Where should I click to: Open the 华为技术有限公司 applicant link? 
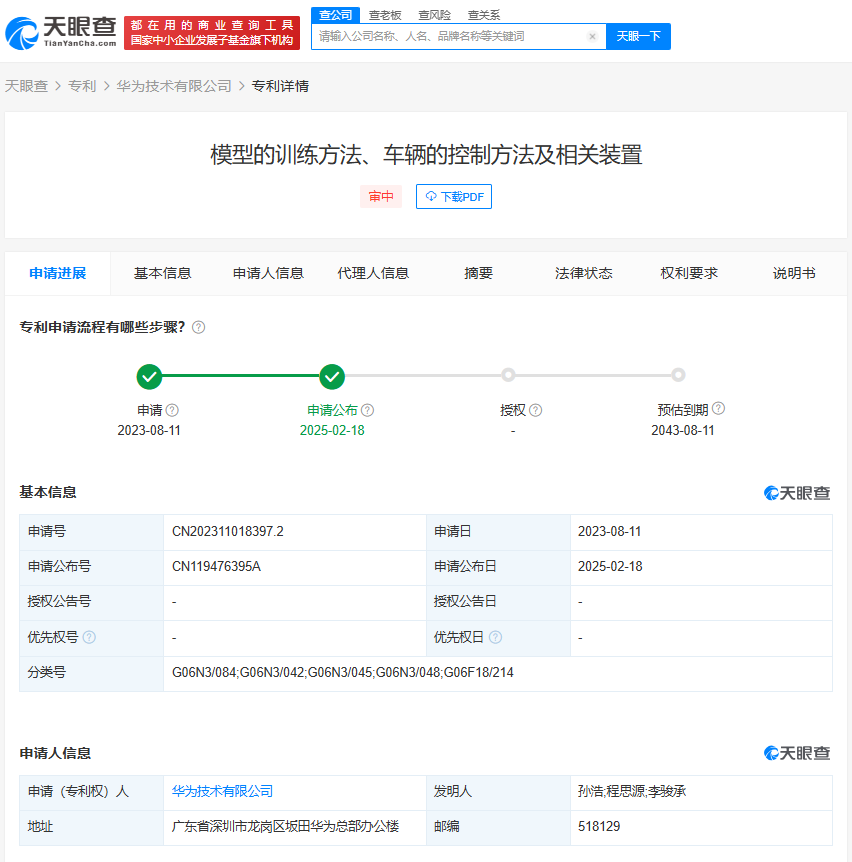coord(223,791)
